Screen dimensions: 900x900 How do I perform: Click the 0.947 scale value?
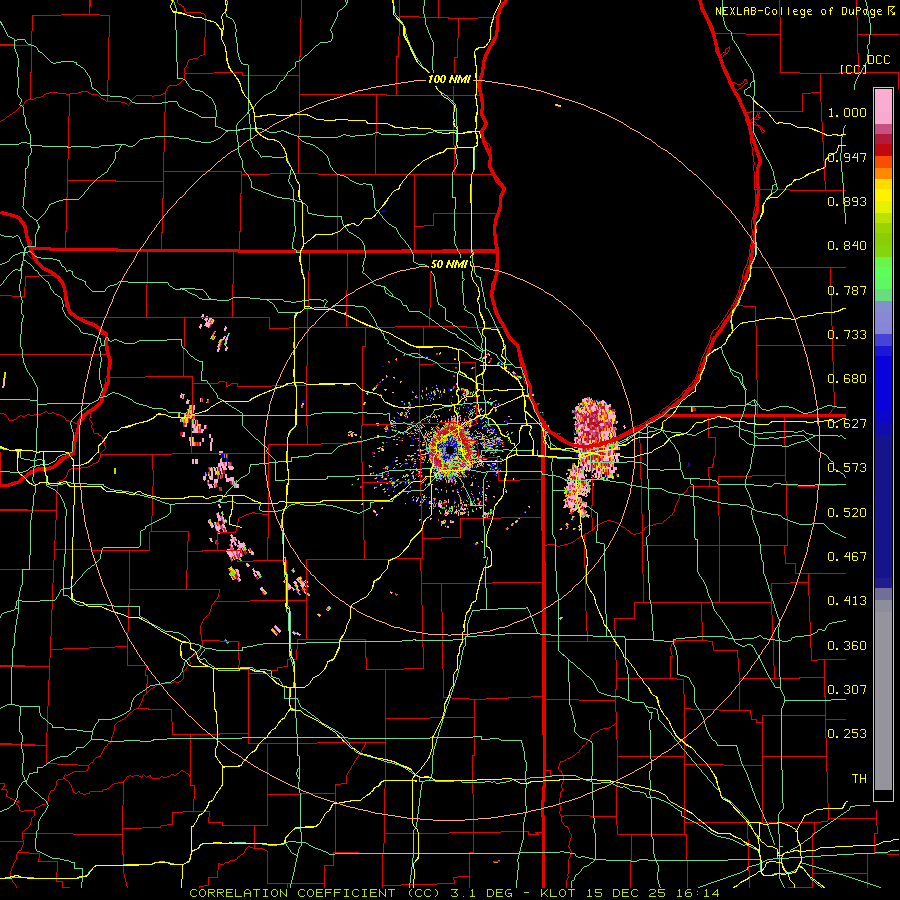click(847, 157)
